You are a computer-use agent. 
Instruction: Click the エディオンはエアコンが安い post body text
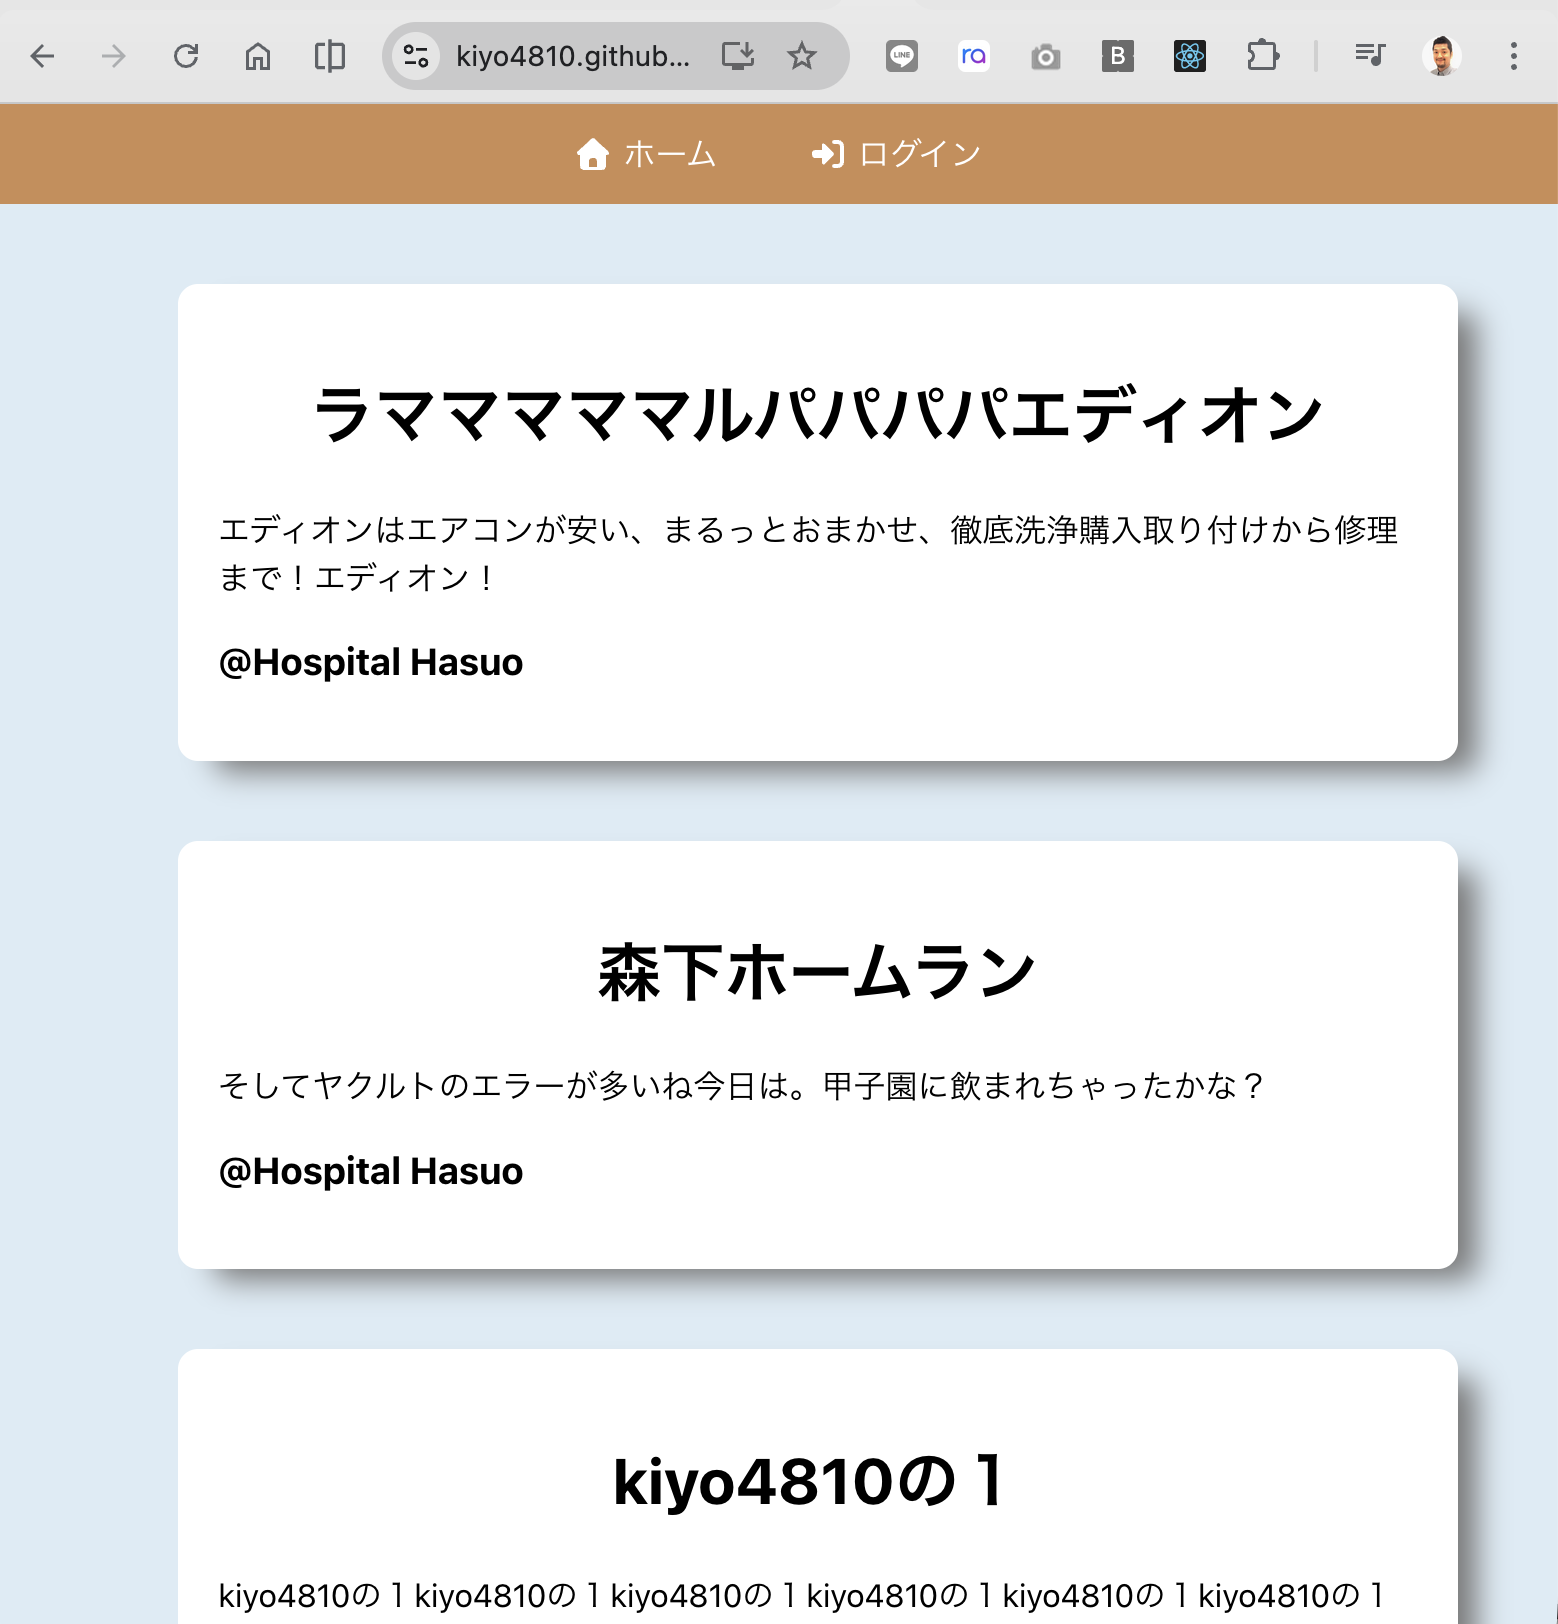pos(808,554)
